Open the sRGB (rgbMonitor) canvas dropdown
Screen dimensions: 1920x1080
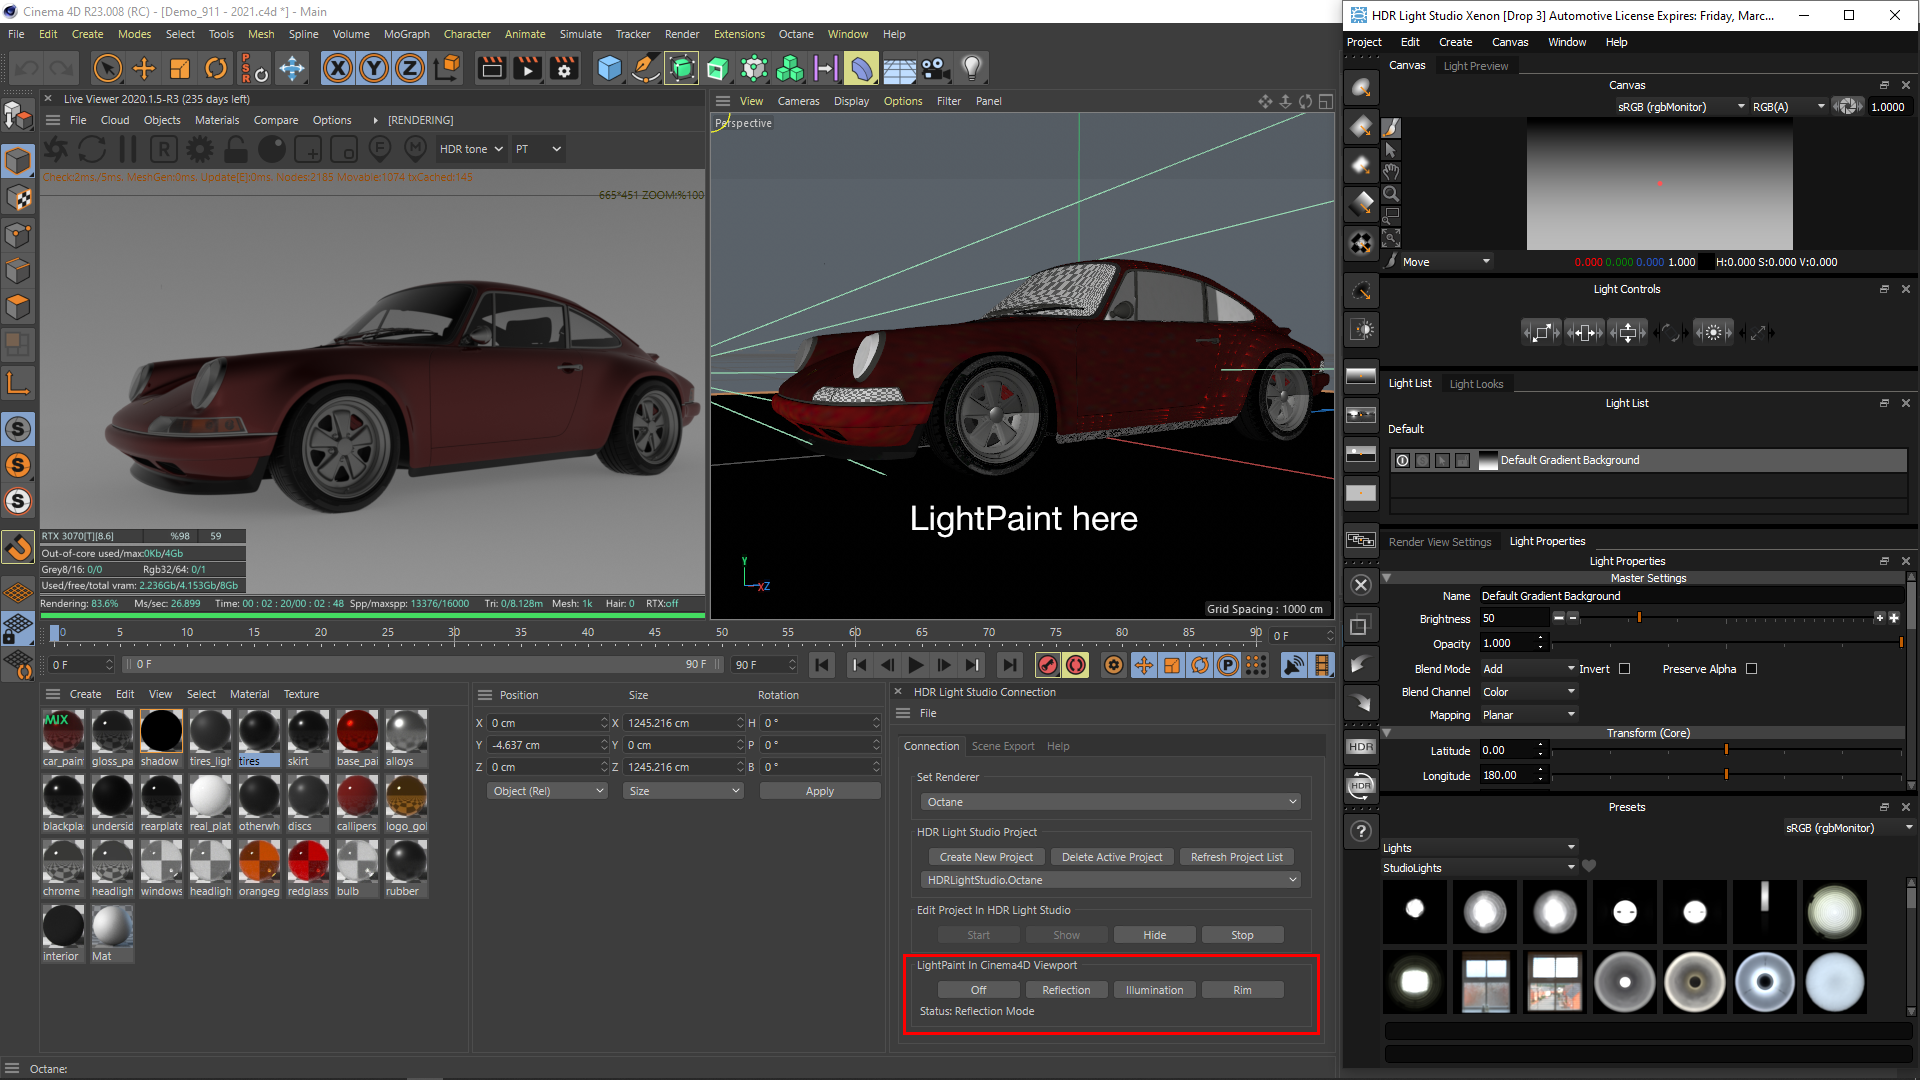tap(1680, 107)
